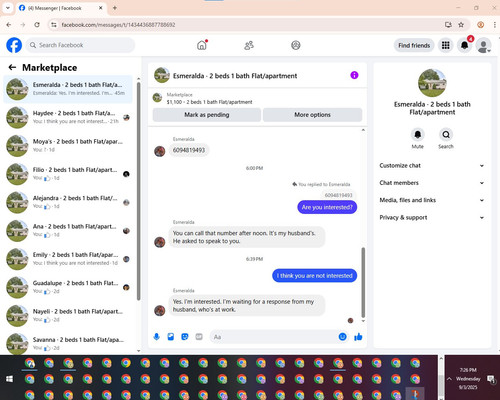Open Ana conversation in list

point(68,231)
